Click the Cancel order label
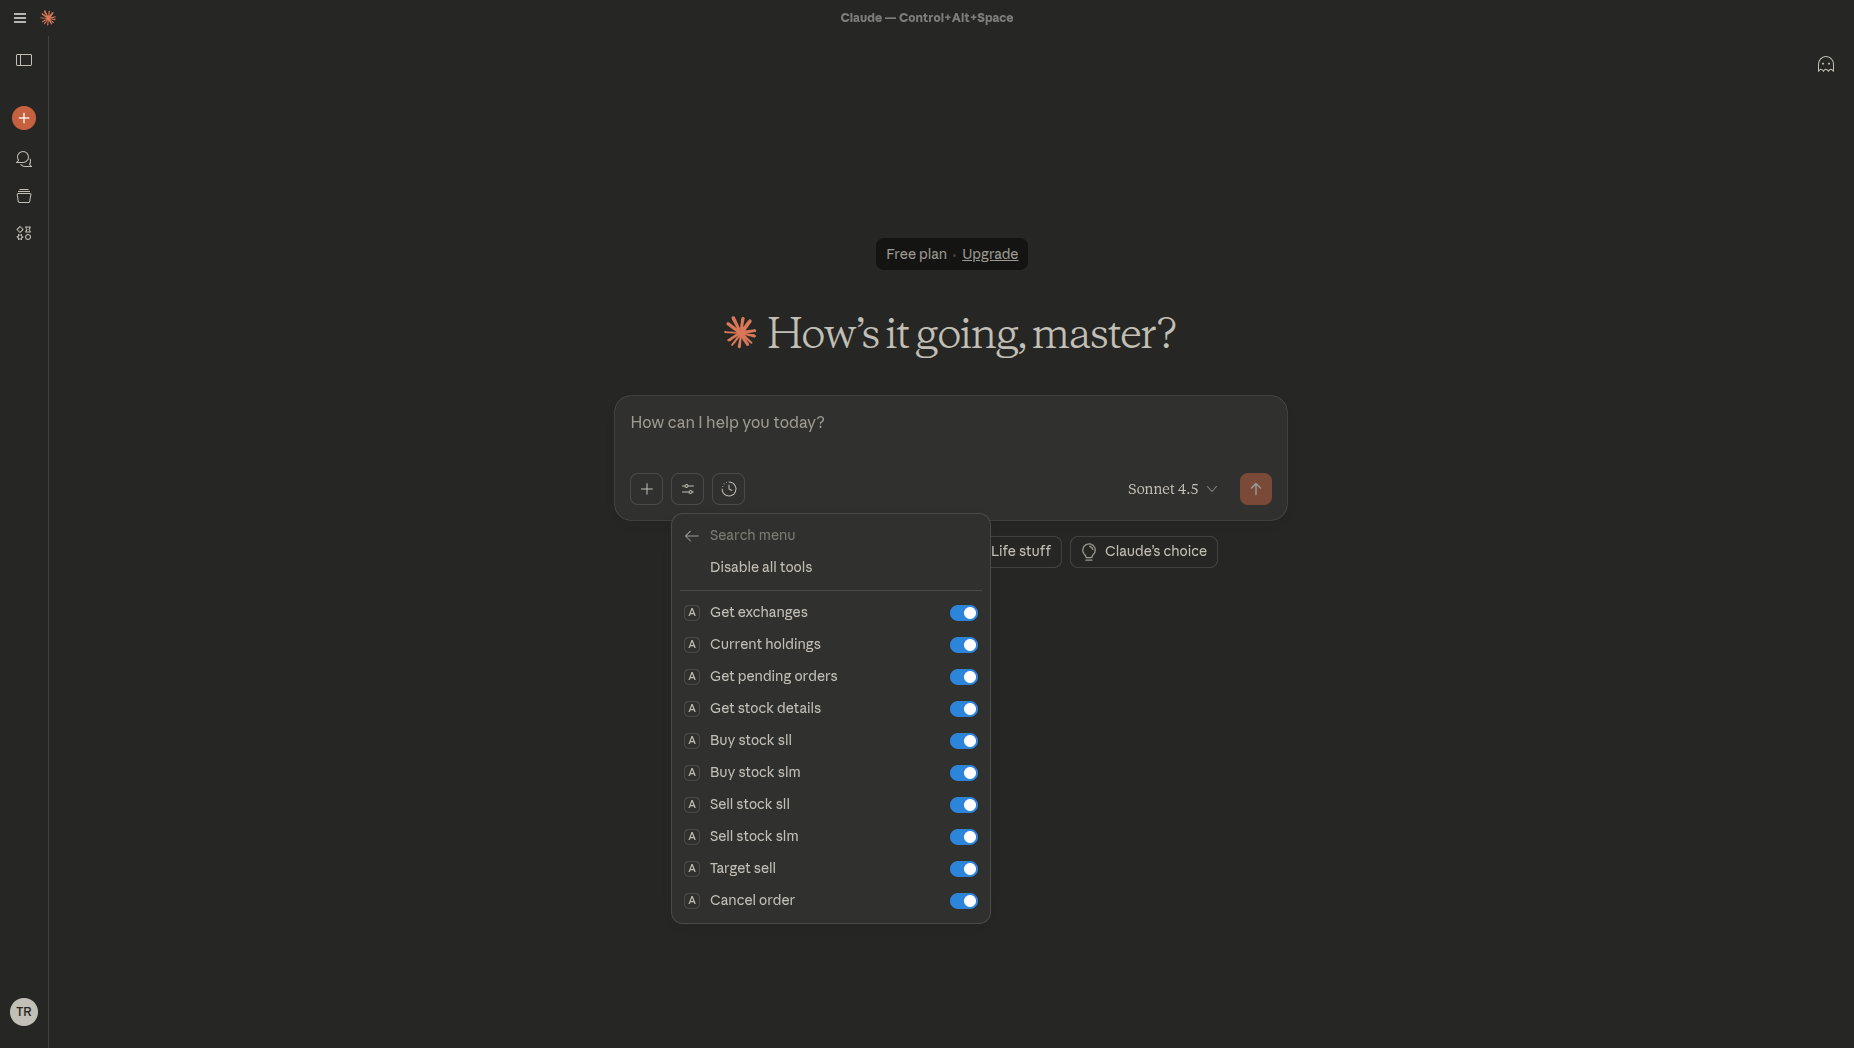 coord(752,900)
